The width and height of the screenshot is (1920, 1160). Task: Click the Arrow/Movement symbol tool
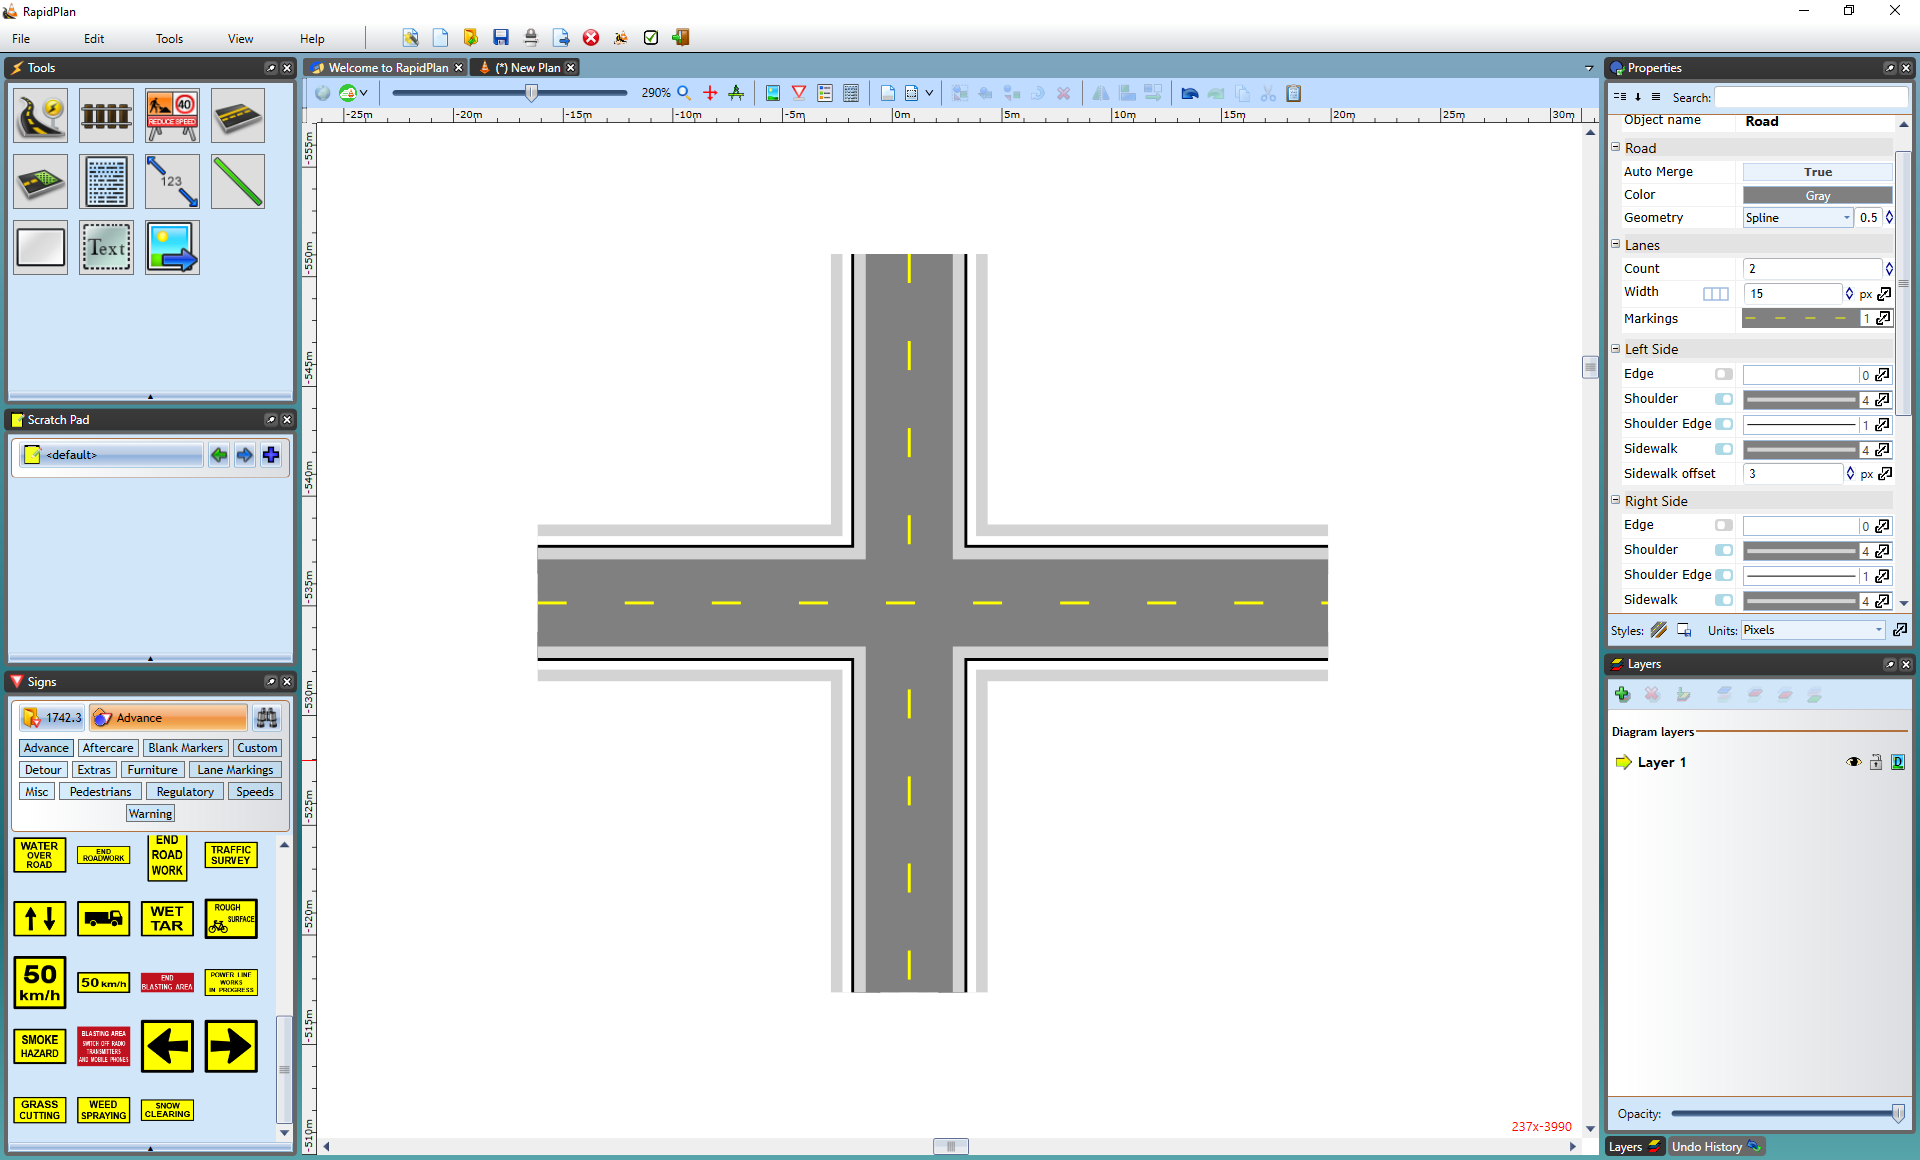171,247
